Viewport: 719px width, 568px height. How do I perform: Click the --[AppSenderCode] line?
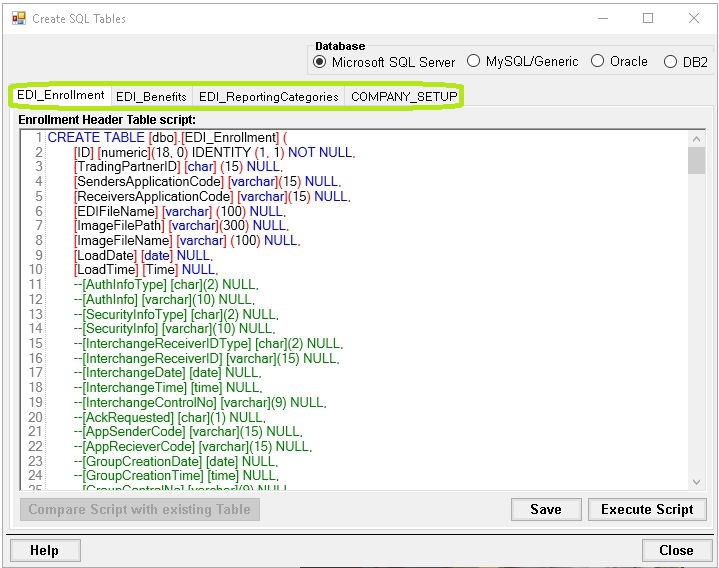[x=188, y=432]
